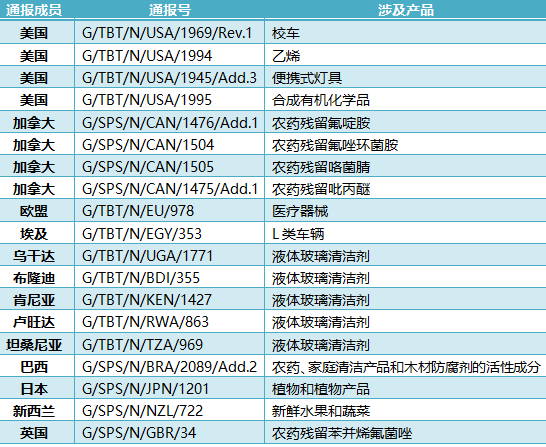The height and width of the screenshot is (447, 546).
Task: Click the 涉及产品 column header
Action: [x=406, y=10]
